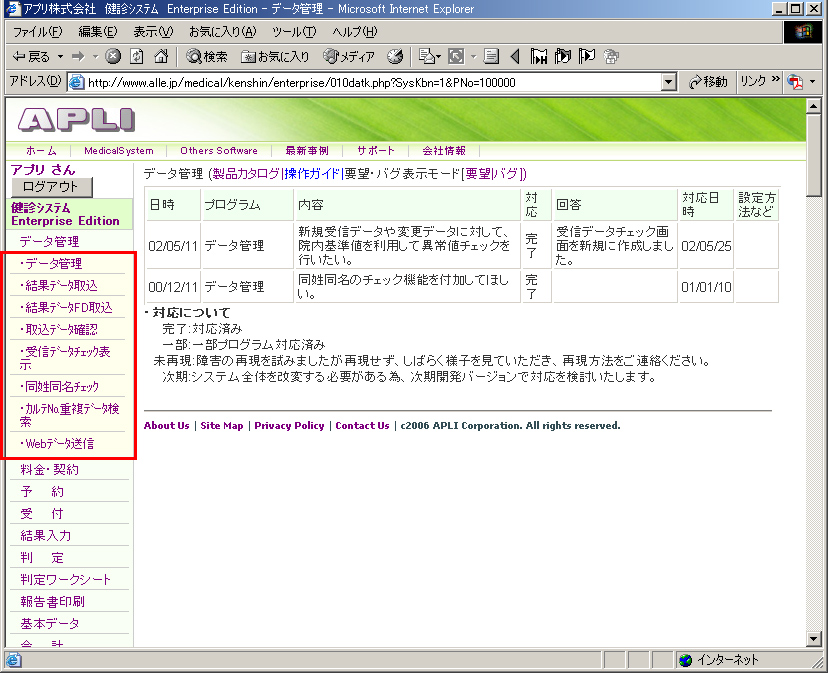Open the 表示(V) menu
The image size is (828, 673).
click(153, 32)
